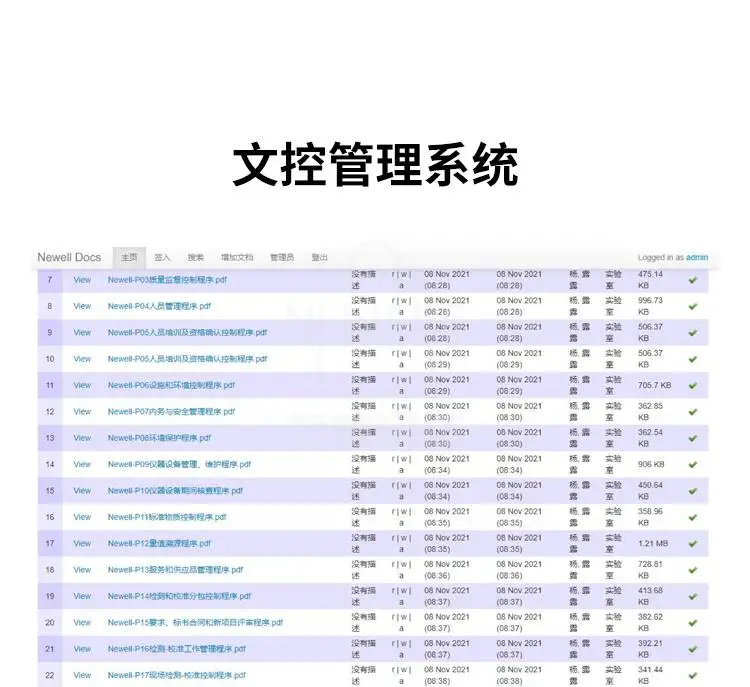Screen dimensions: 750x687
Task: Open Newell-P08环境保护程序.pdf
Action: (x=159, y=438)
